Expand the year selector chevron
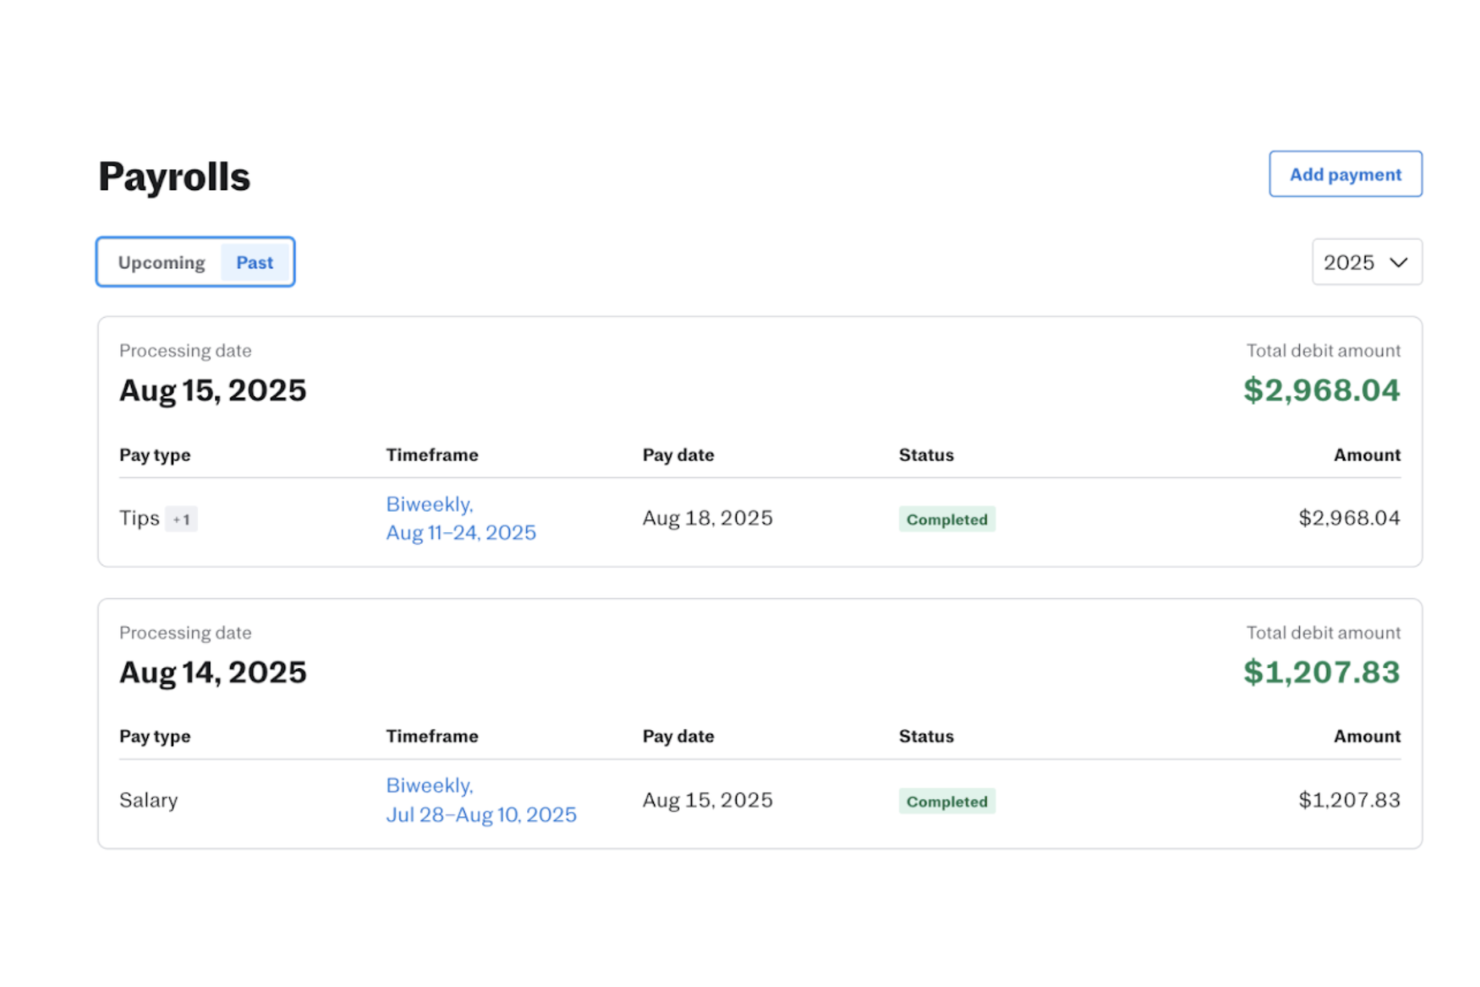Viewport: 1480px width, 987px height. [1397, 262]
